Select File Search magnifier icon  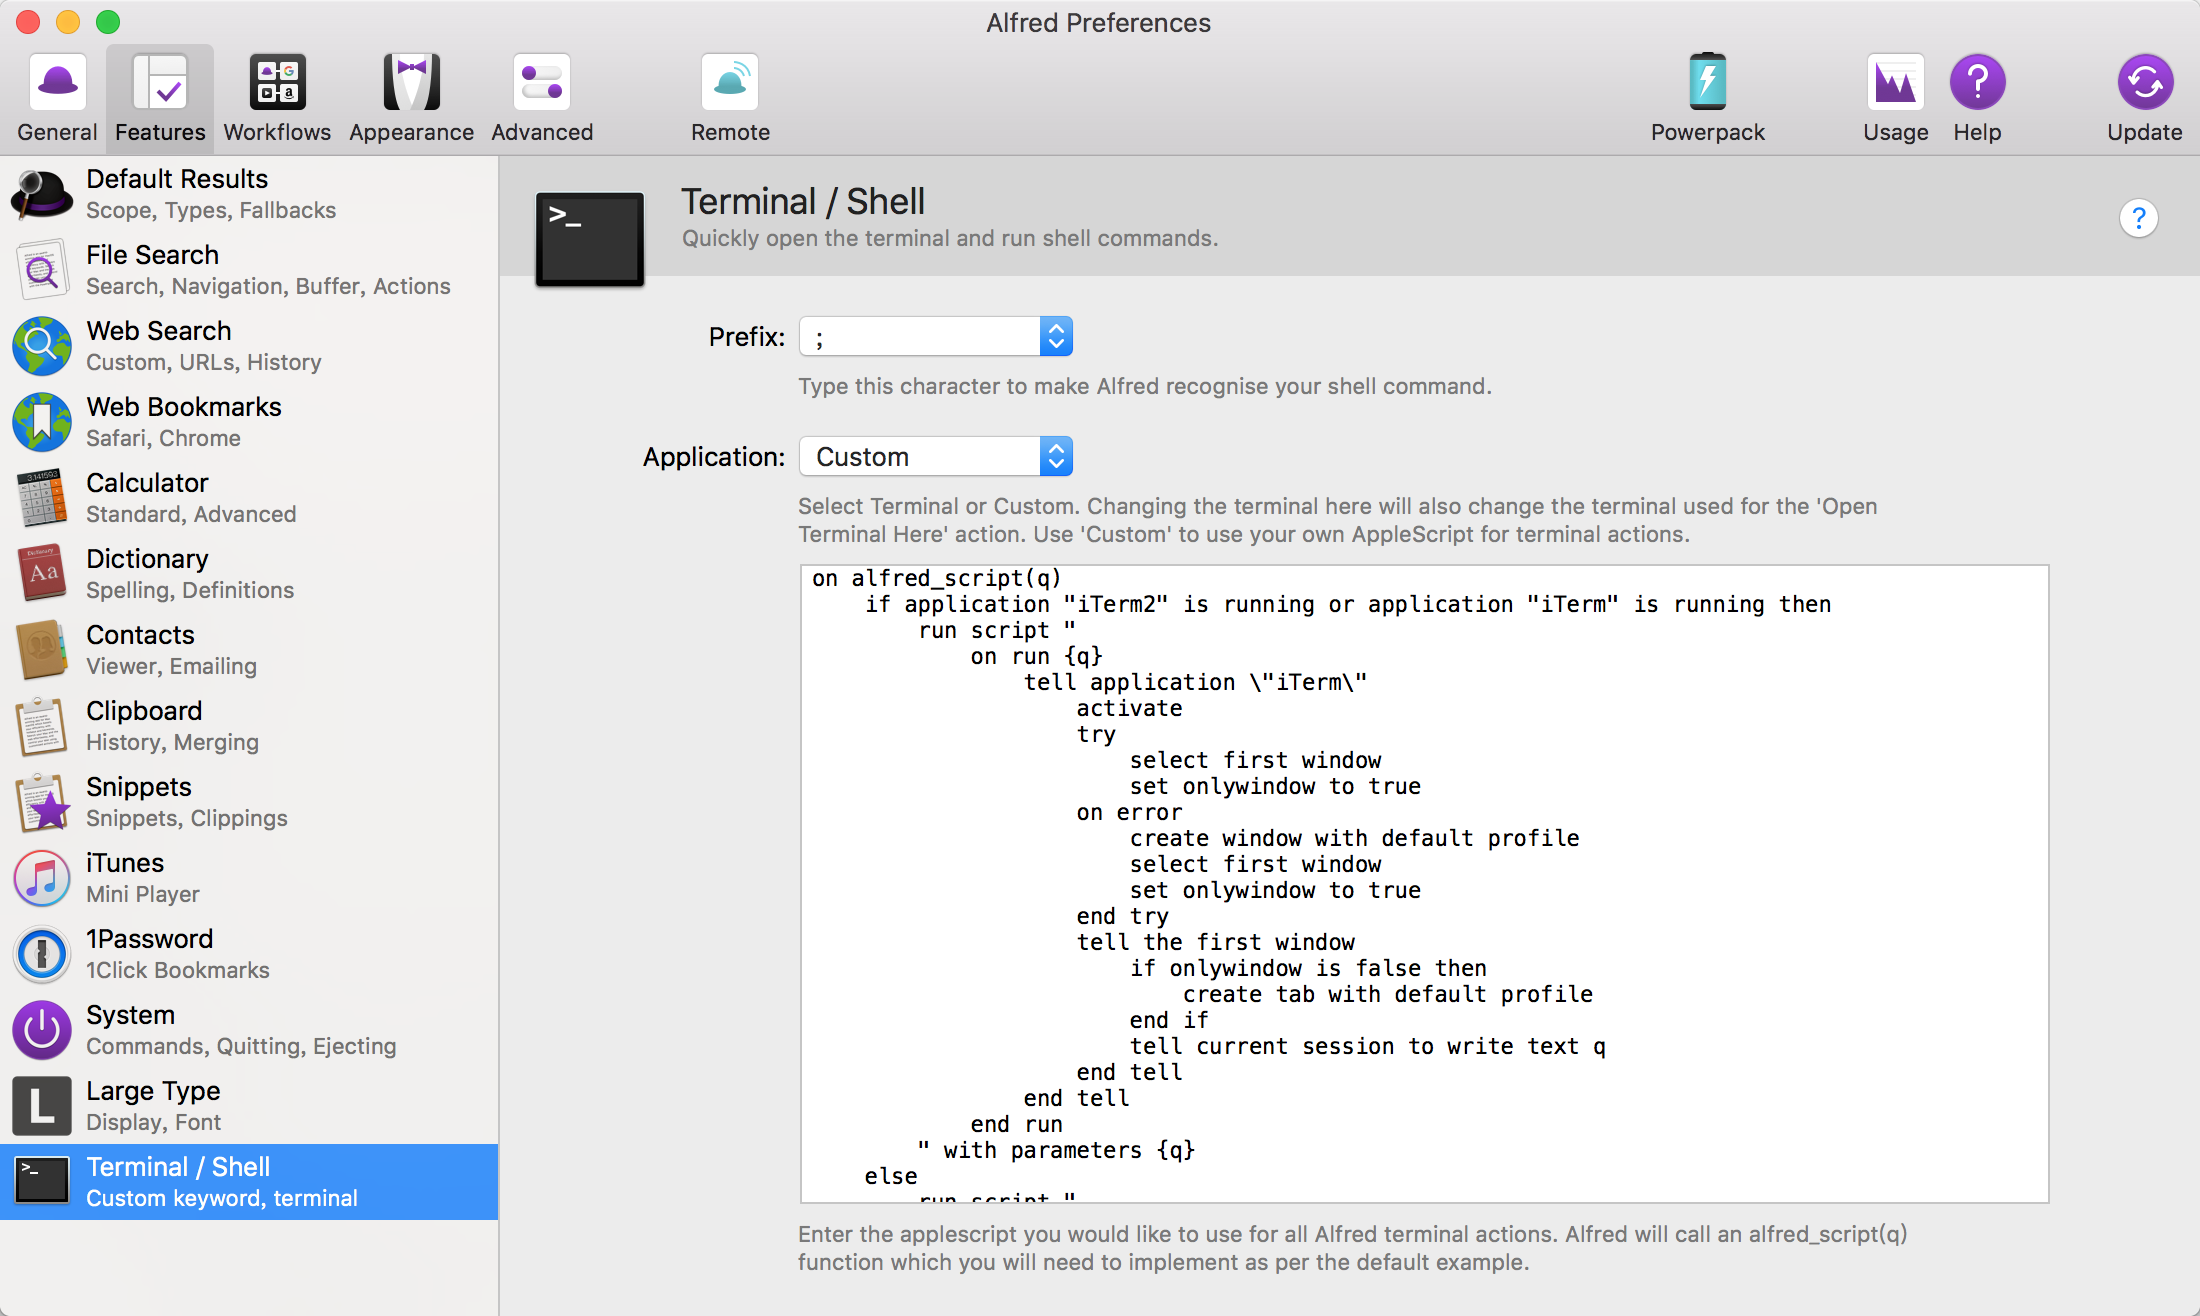(x=42, y=270)
